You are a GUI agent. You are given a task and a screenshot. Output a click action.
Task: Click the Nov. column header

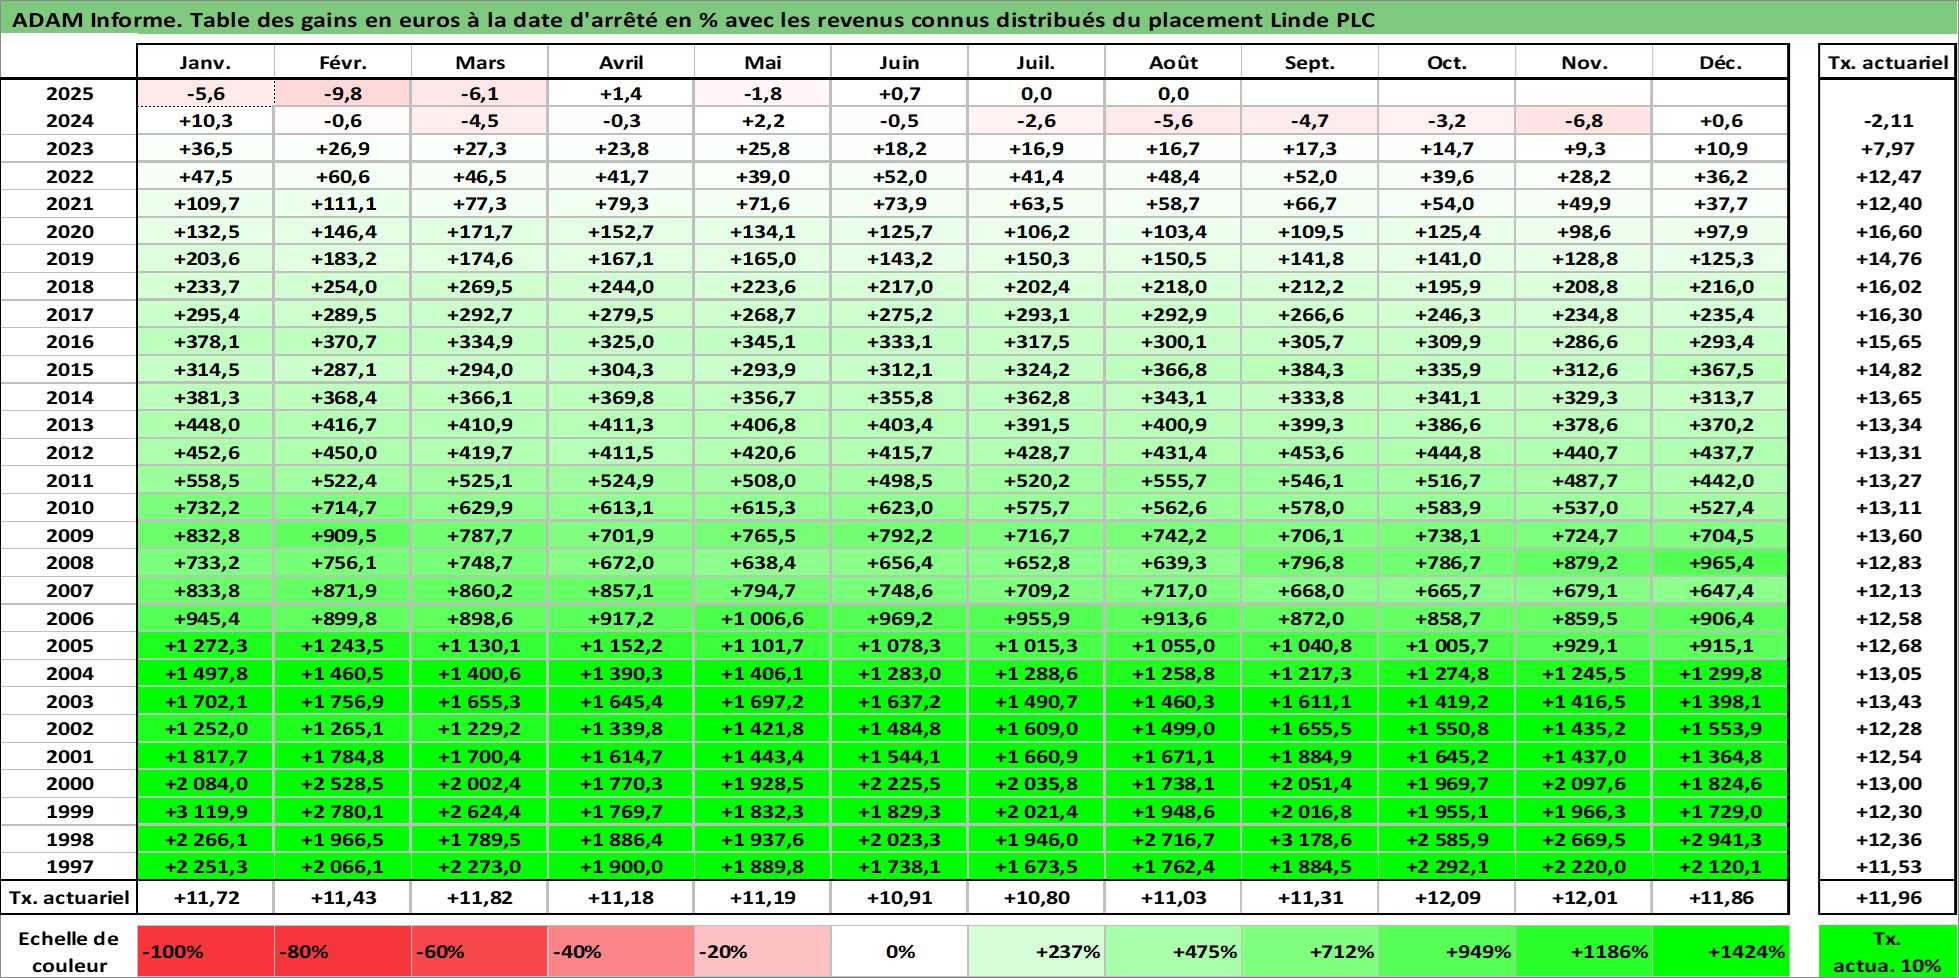[1584, 62]
